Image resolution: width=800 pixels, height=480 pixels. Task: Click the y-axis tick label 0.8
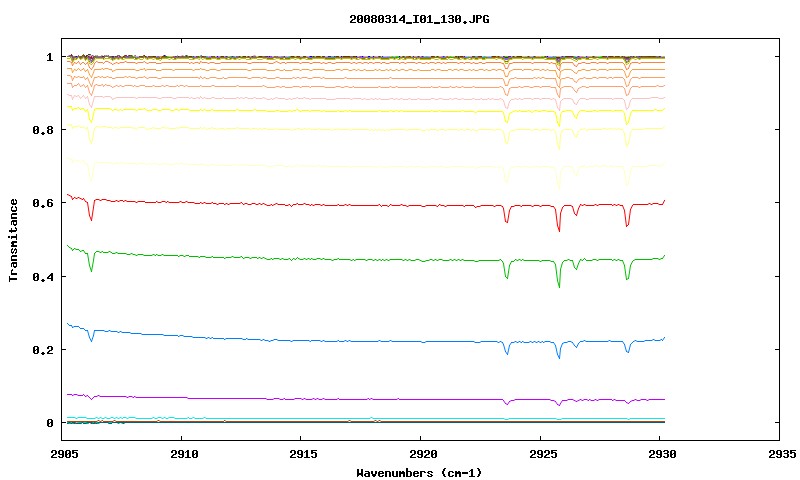coord(43,130)
